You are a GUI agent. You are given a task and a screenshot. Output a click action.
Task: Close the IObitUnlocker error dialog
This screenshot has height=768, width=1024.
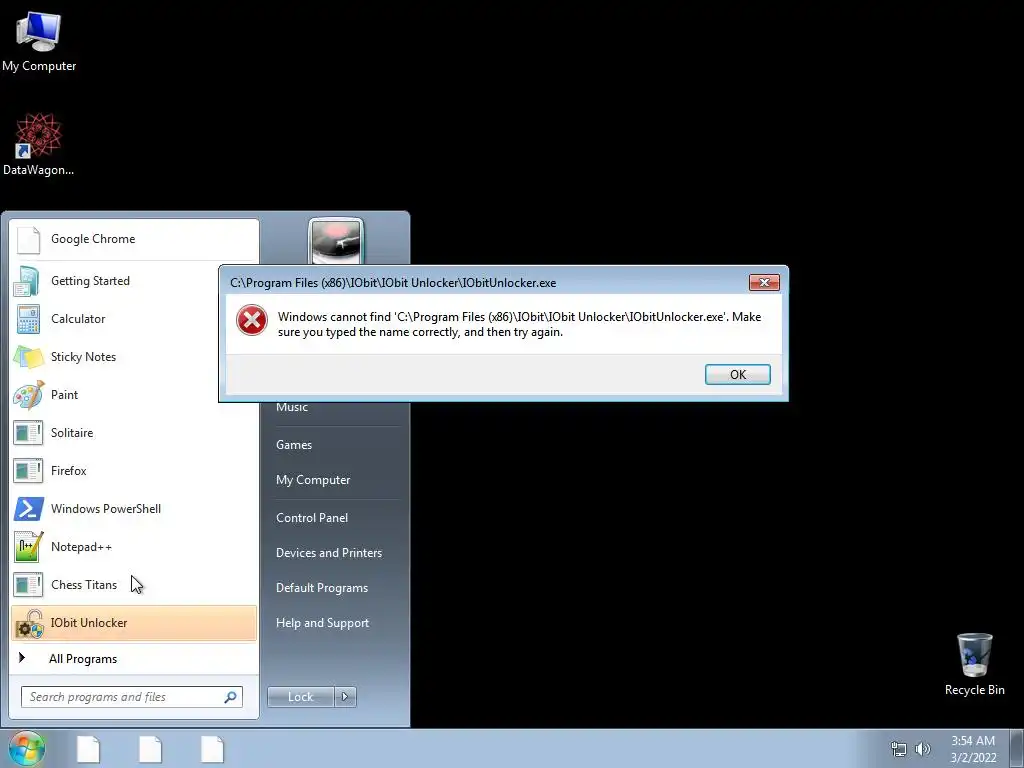[763, 282]
